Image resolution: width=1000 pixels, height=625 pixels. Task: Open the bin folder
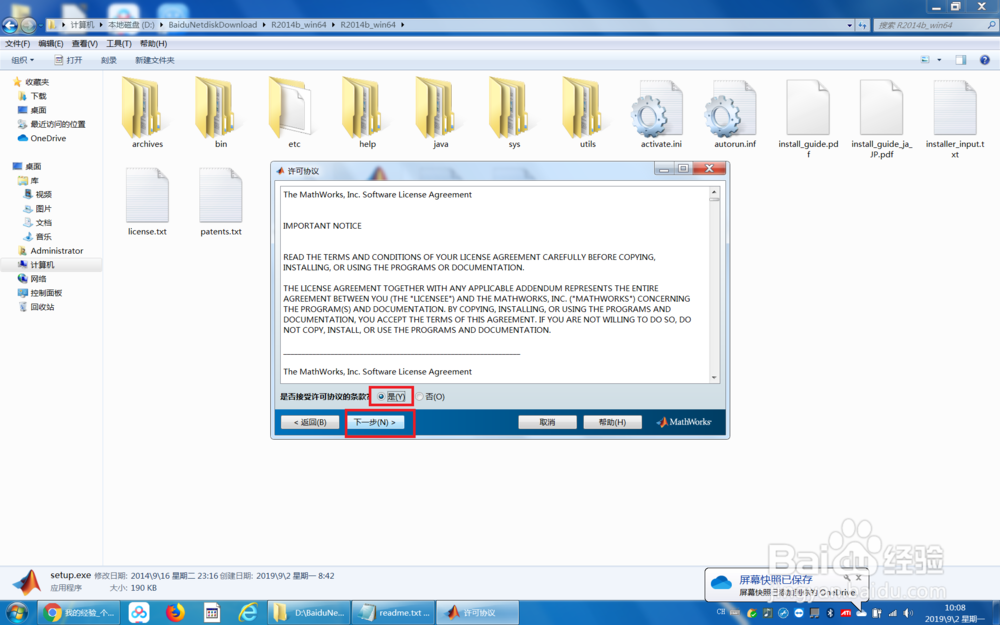tap(220, 114)
